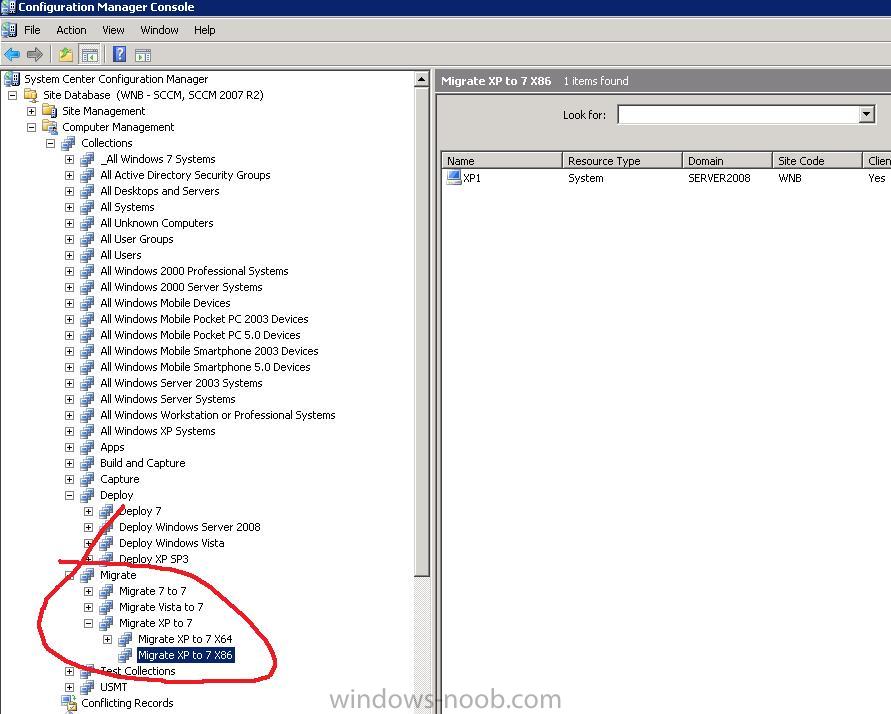Toggle the Show/Hide Console Tree icon

point(90,55)
